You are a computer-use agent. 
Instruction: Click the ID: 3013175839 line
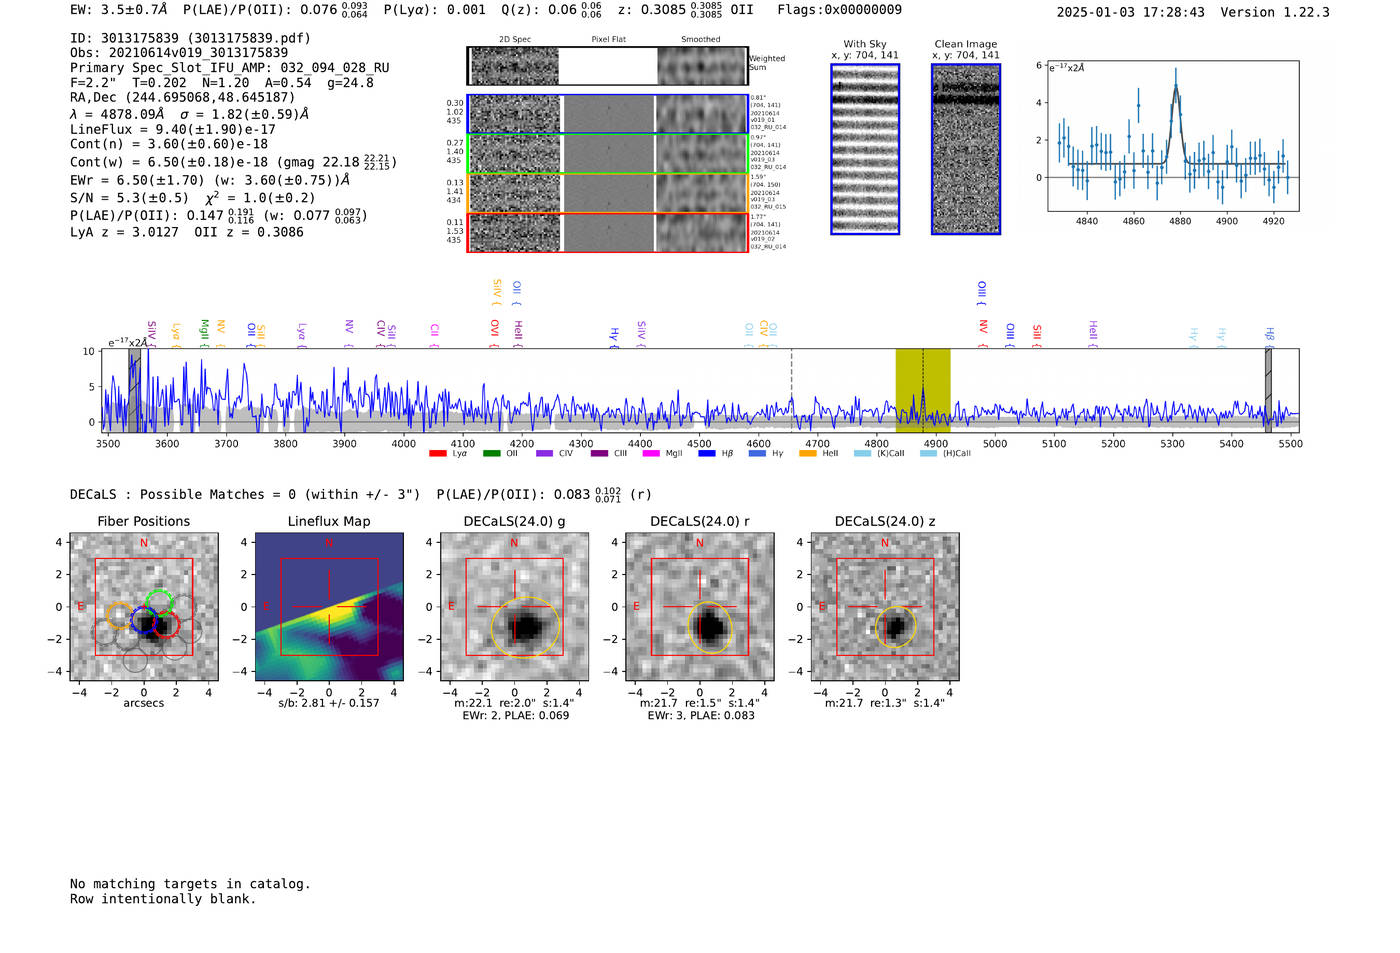(x=190, y=38)
